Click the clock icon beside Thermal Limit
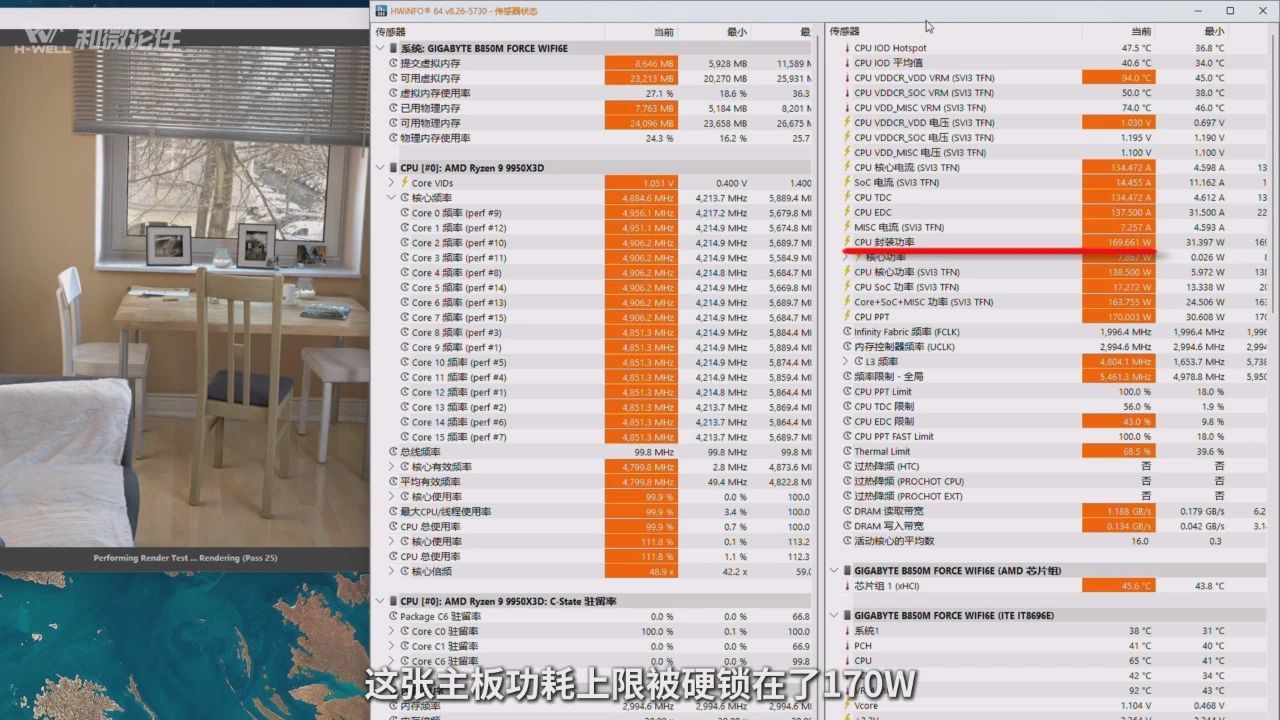This screenshot has width=1280, height=720. click(x=847, y=452)
